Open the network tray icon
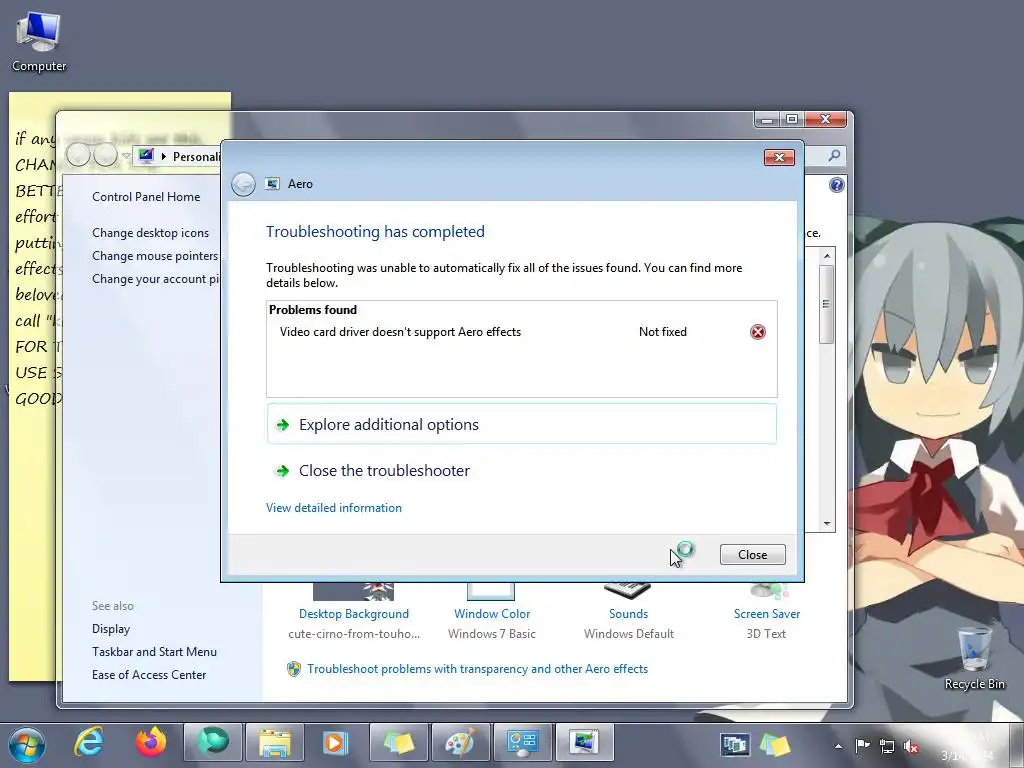This screenshot has width=1024, height=768. tap(887, 745)
